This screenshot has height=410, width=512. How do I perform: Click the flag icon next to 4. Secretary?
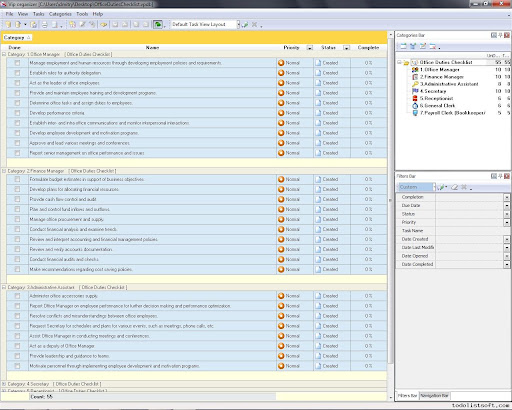[x=415, y=91]
